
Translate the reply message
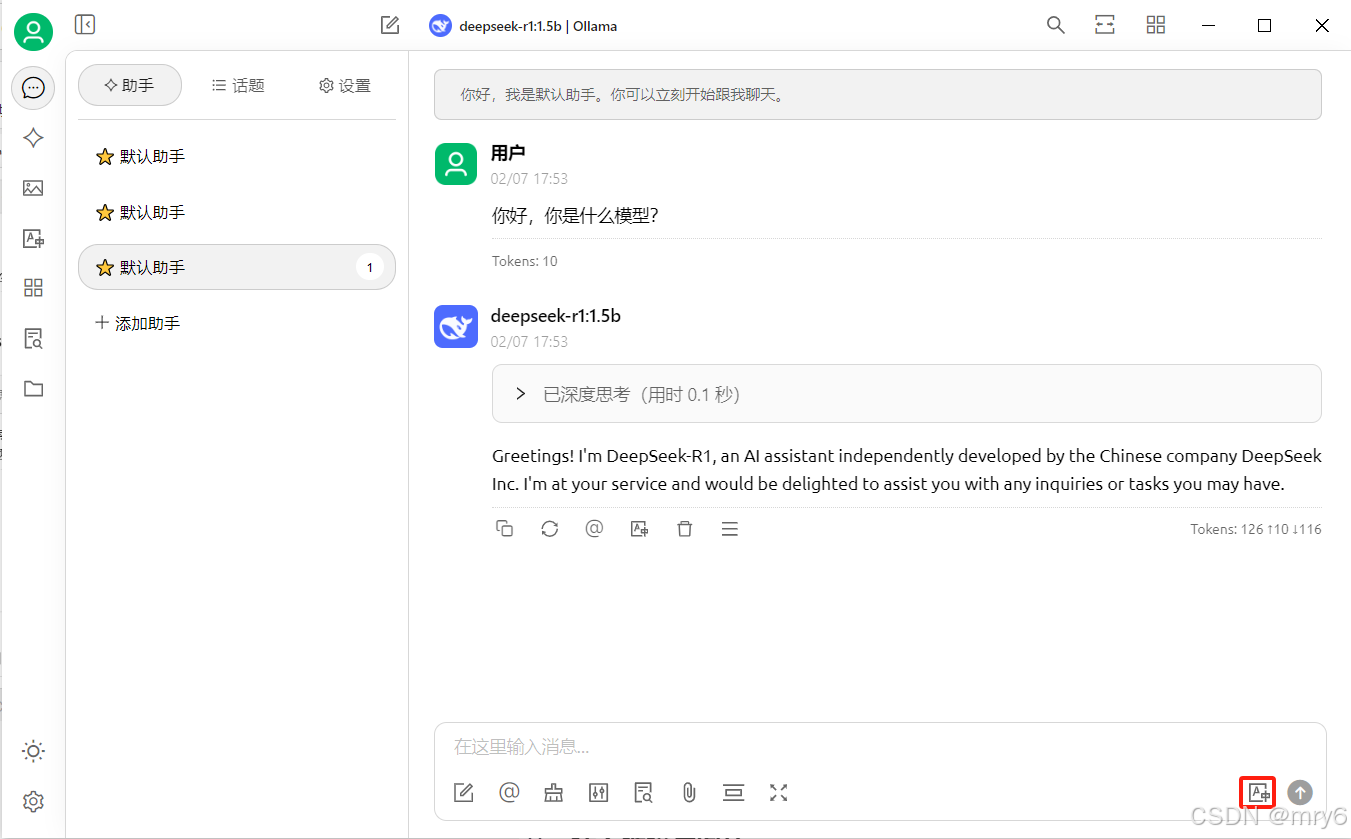tap(640, 529)
